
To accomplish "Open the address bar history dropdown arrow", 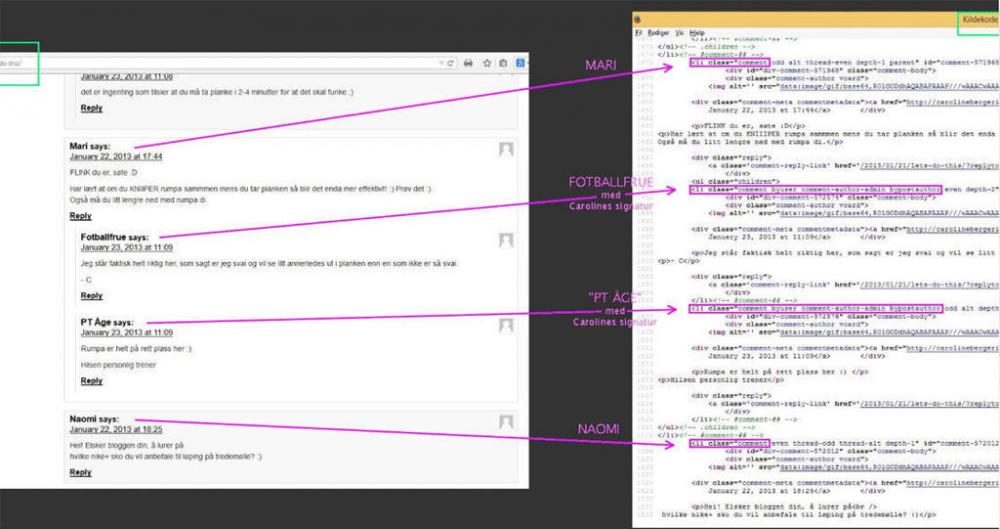I will 441,63.
